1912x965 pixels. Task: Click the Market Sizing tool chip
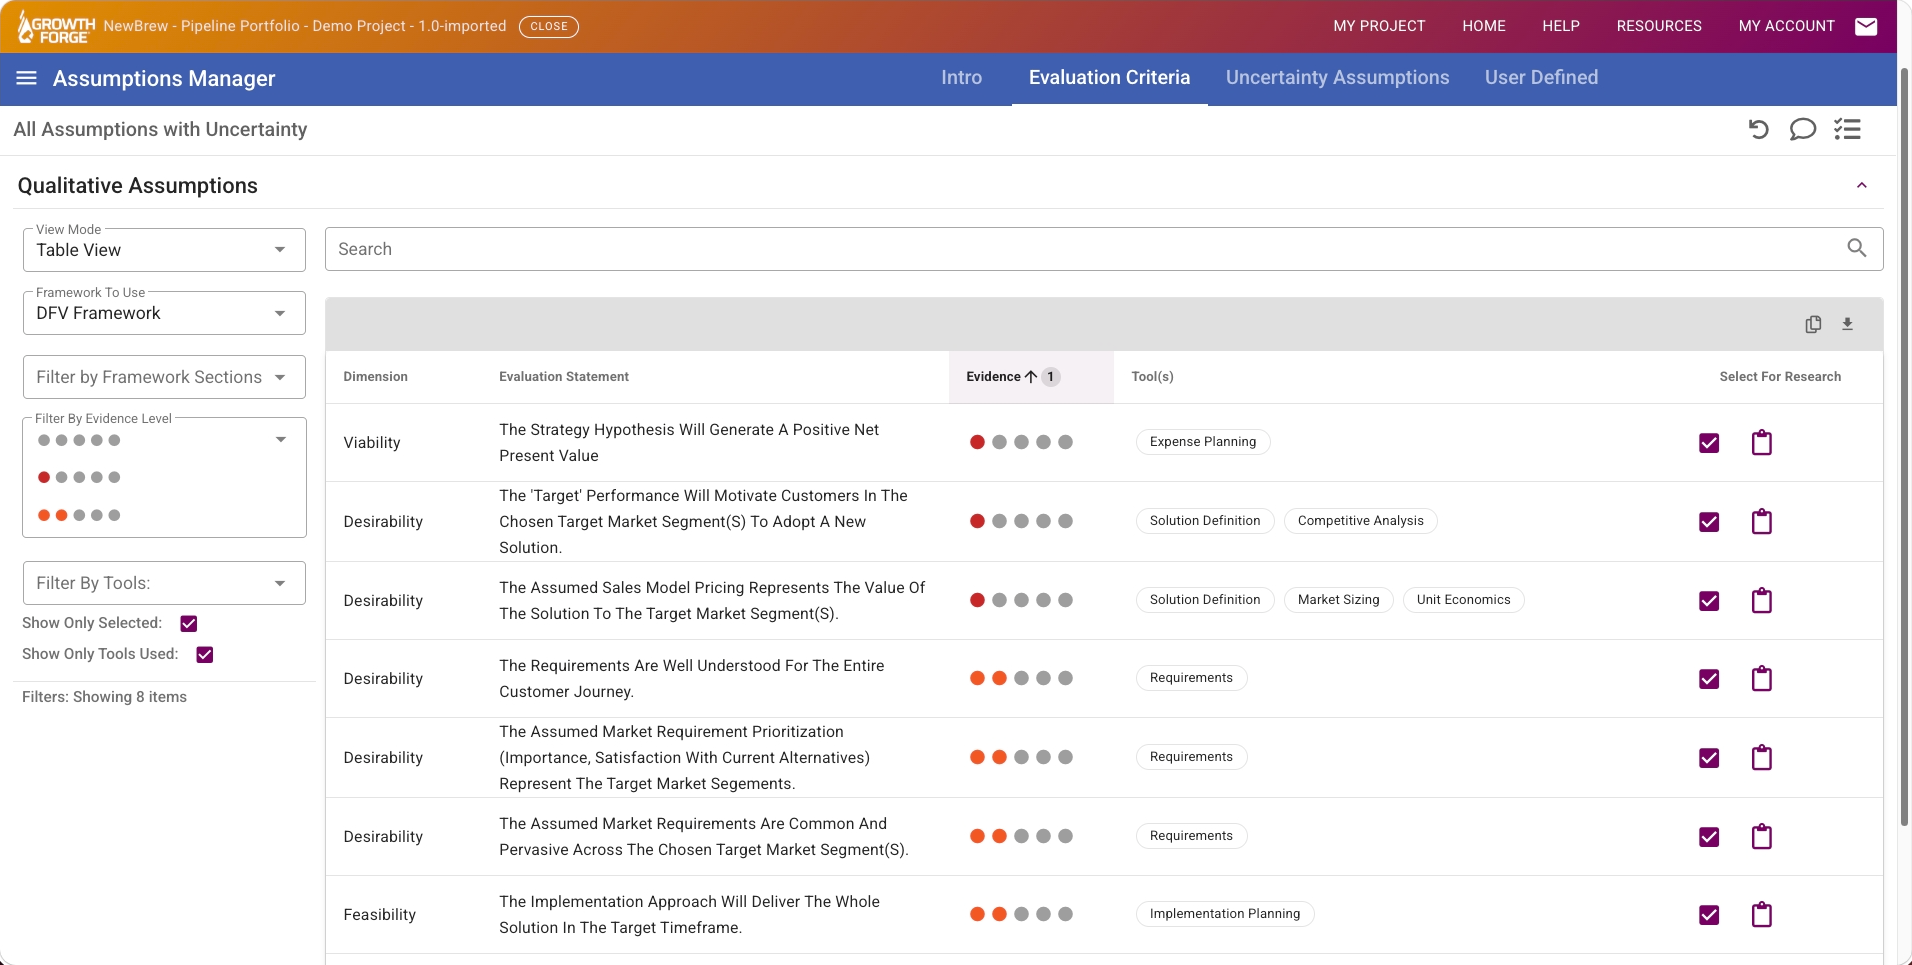(x=1338, y=600)
